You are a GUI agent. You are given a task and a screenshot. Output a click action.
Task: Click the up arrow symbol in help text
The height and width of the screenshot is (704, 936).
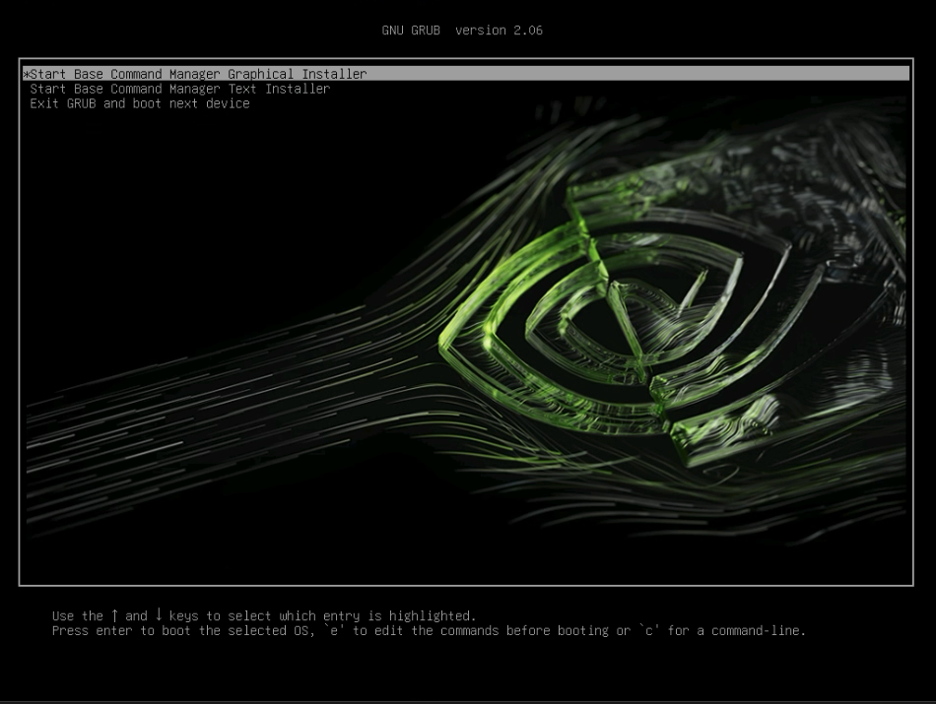click(x=114, y=616)
